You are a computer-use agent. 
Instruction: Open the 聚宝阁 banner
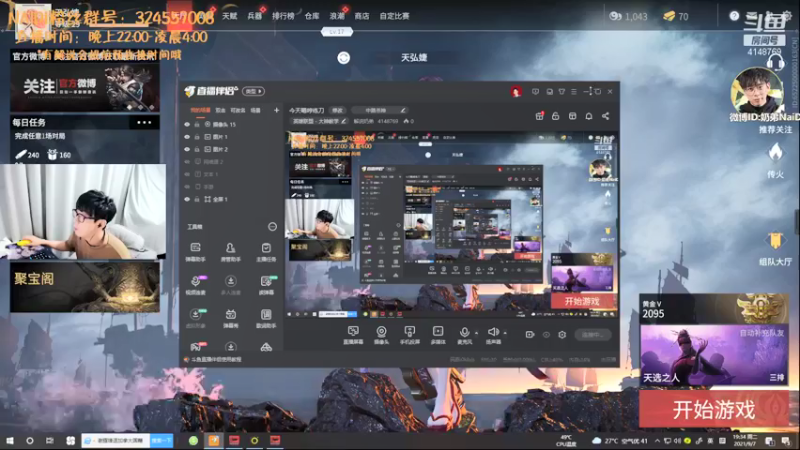(x=85, y=287)
